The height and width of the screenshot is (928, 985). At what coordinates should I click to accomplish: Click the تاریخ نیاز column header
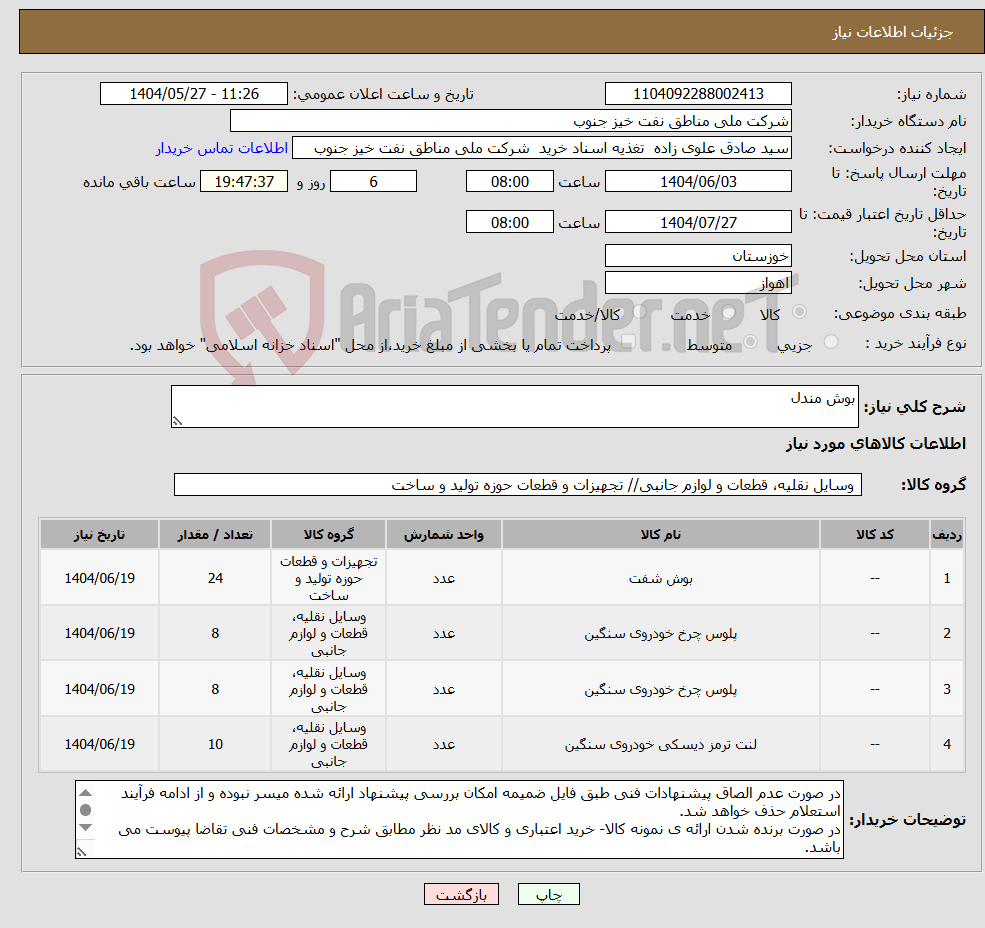point(98,534)
